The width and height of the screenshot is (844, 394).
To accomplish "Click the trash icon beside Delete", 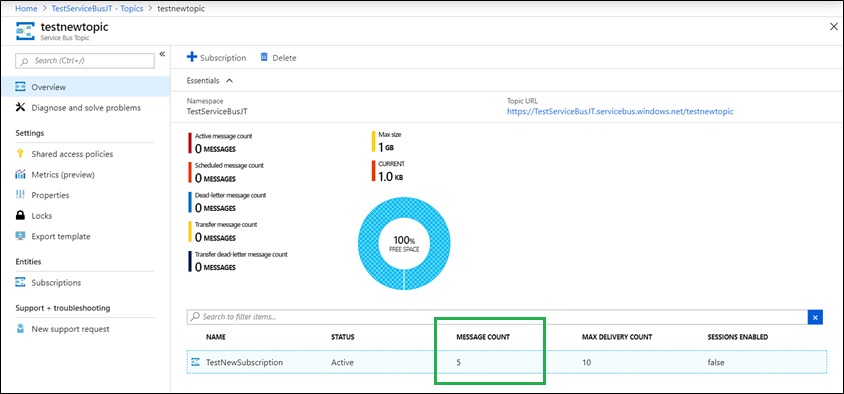I will coord(264,57).
